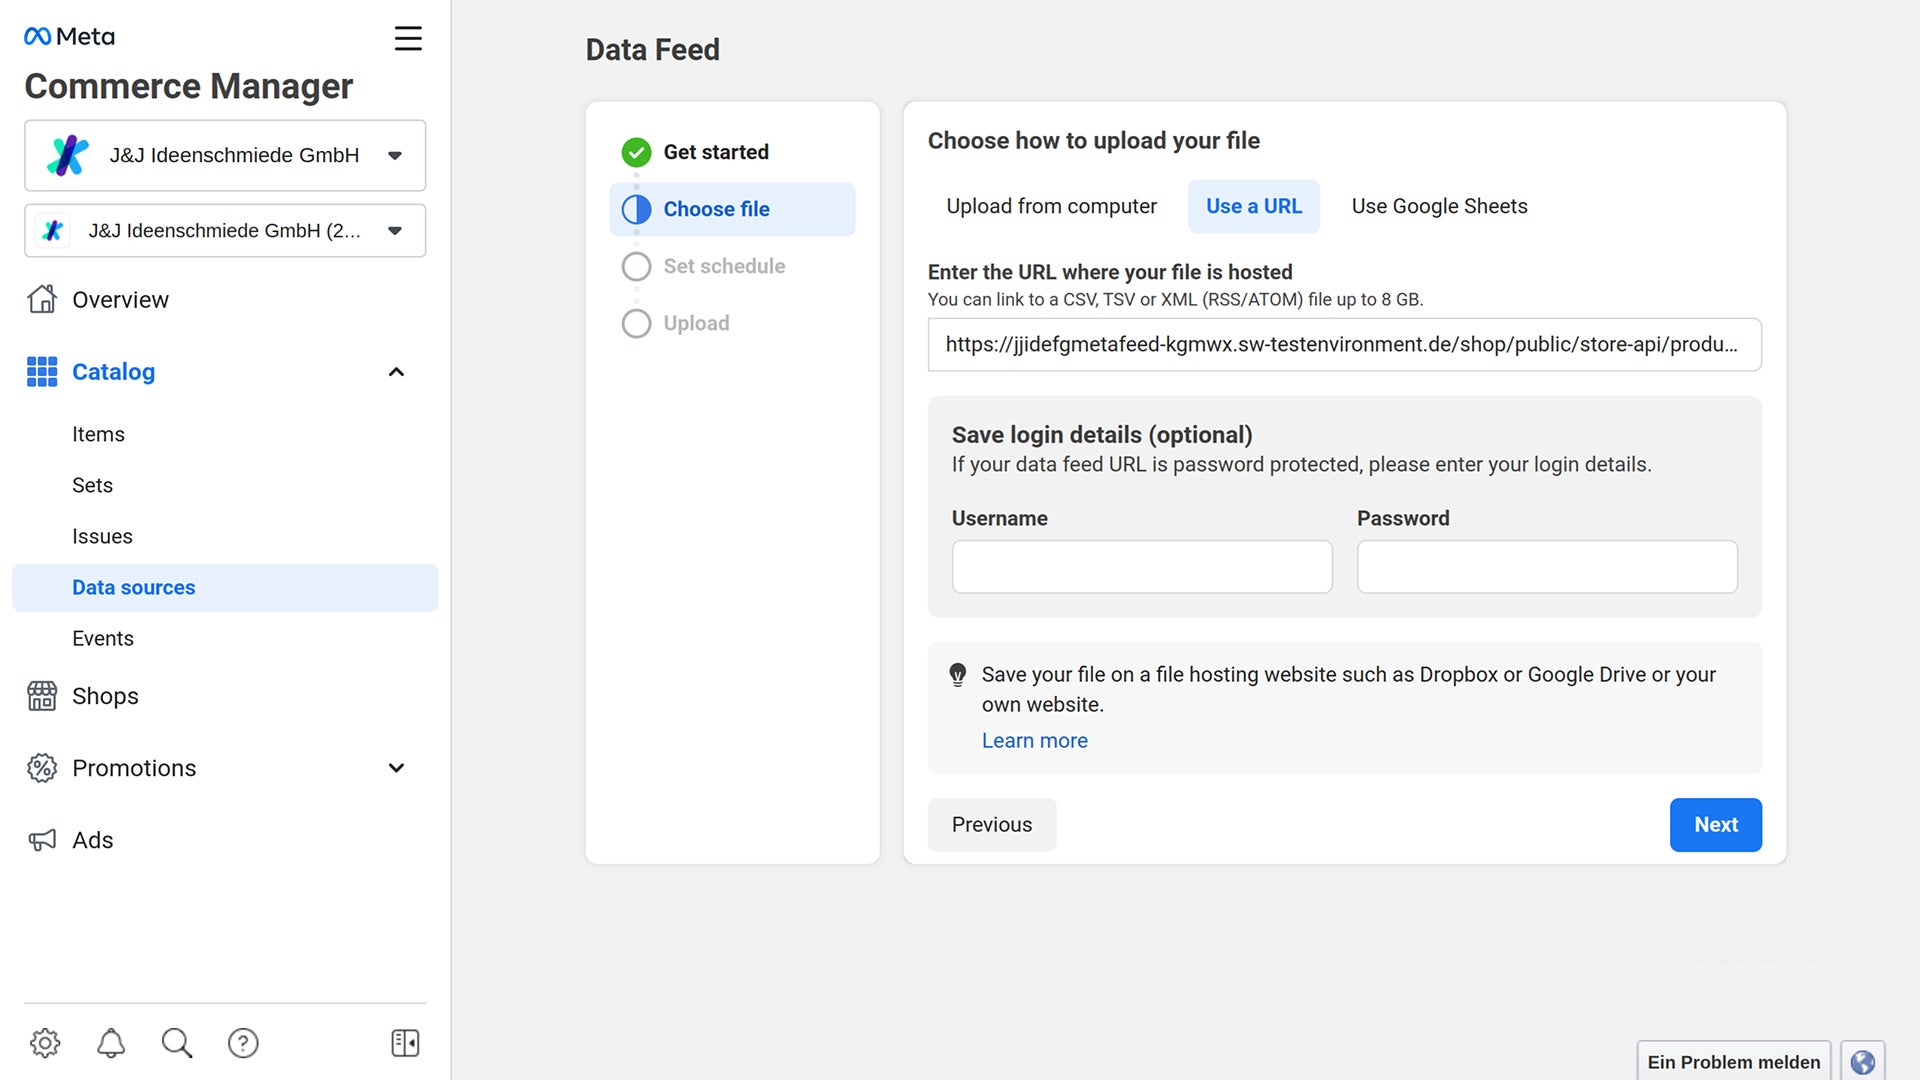The height and width of the screenshot is (1080, 1920).
Task: Click the small catalog logo icon
Action: tap(53, 231)
